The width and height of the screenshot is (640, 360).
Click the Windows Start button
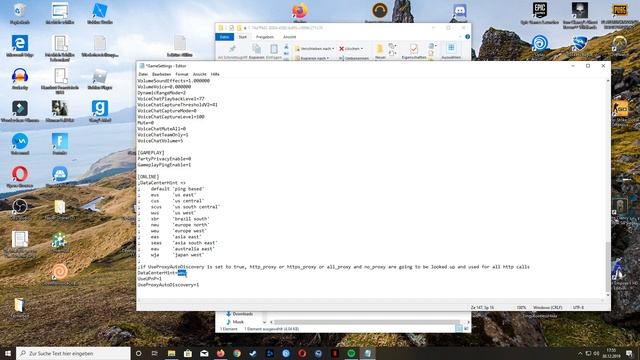tap(8, 353)
